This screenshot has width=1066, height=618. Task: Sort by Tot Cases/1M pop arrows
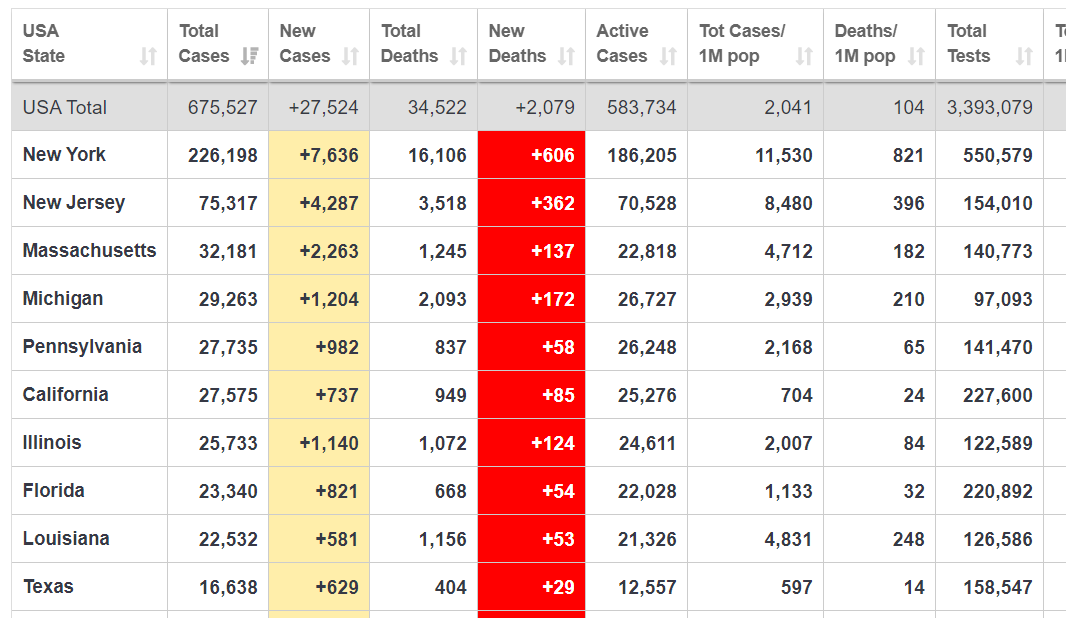(804, 56)
